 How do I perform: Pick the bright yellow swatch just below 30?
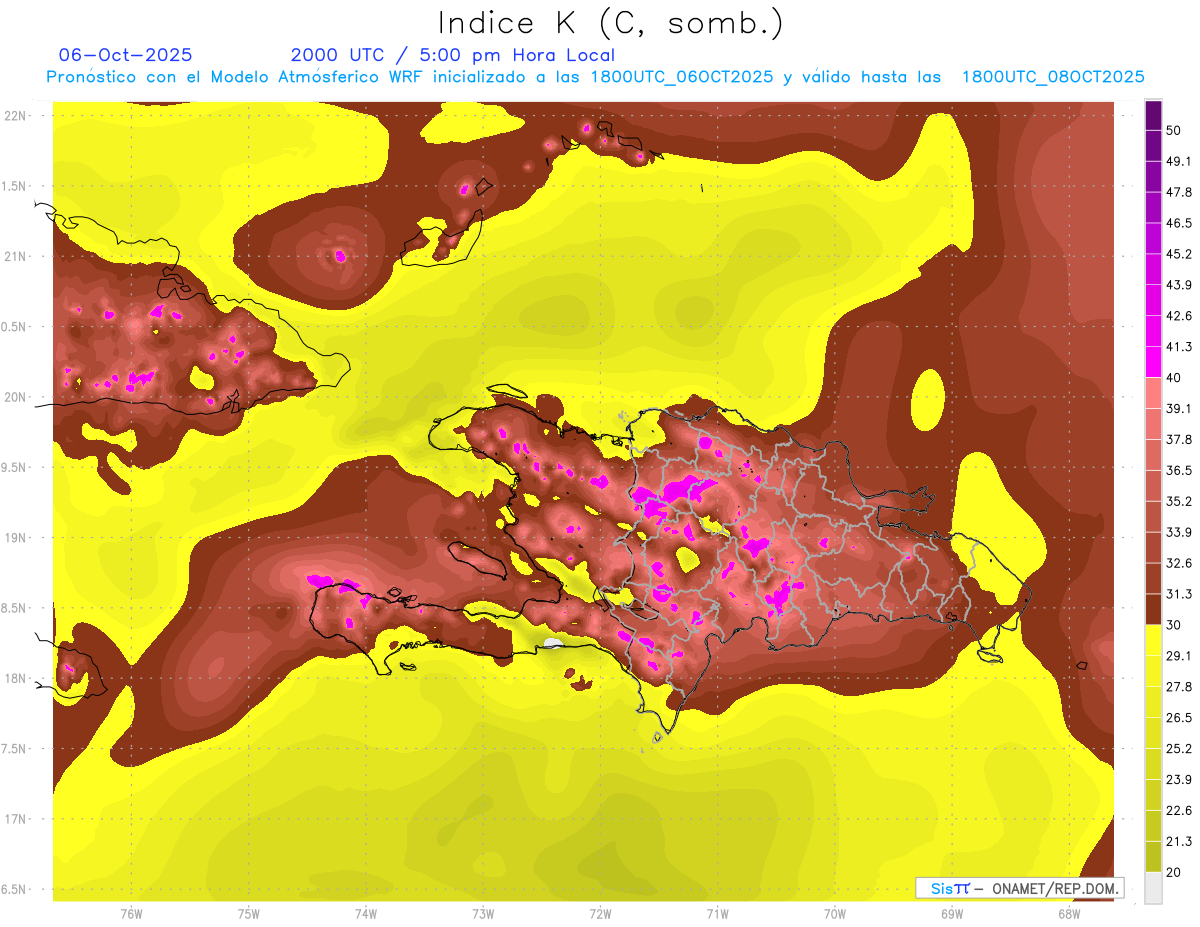(1153, 640)
